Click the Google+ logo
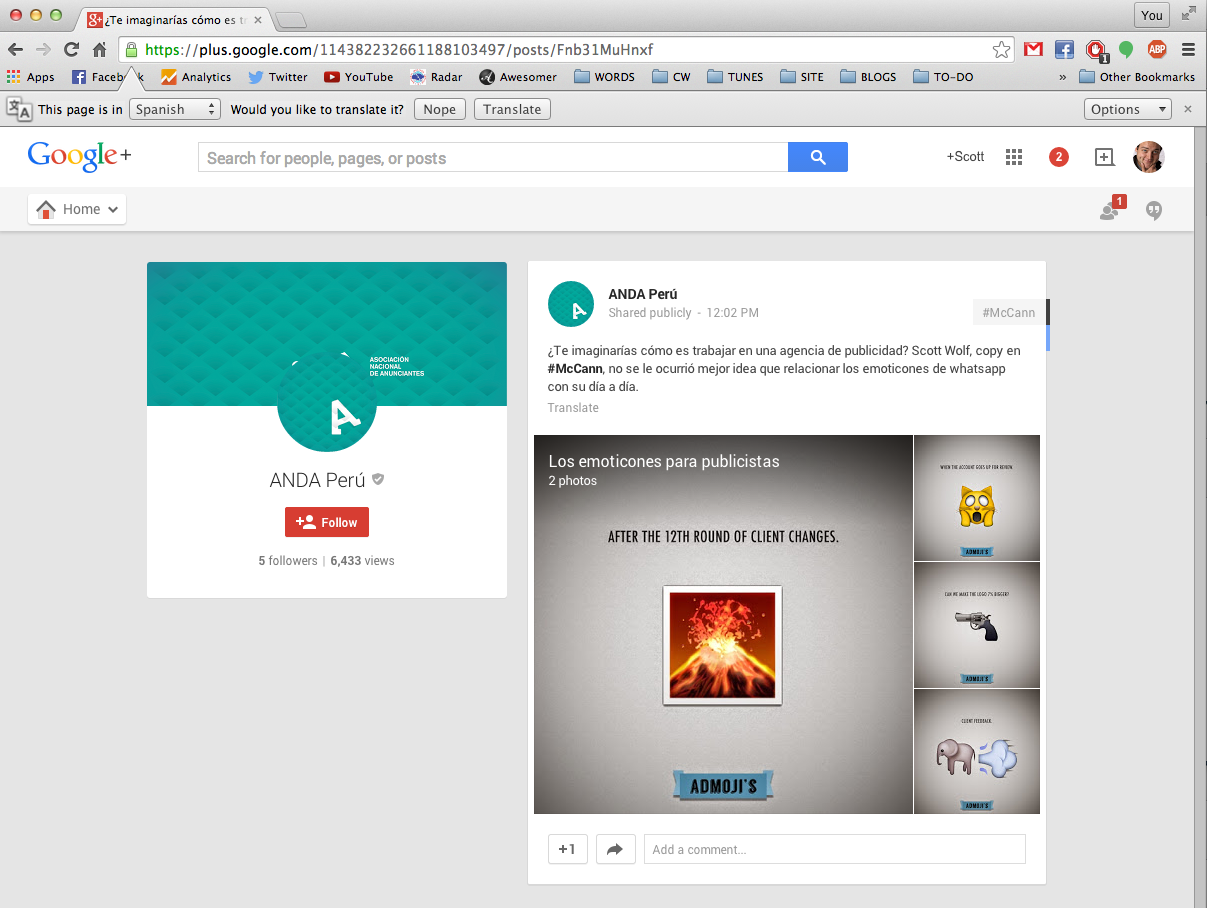Viewport: 1207px width, 908px height. (x=79, y=155)
